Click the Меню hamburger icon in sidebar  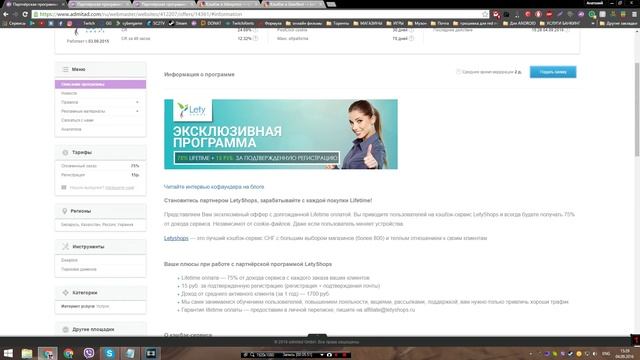tap(65, 69)
